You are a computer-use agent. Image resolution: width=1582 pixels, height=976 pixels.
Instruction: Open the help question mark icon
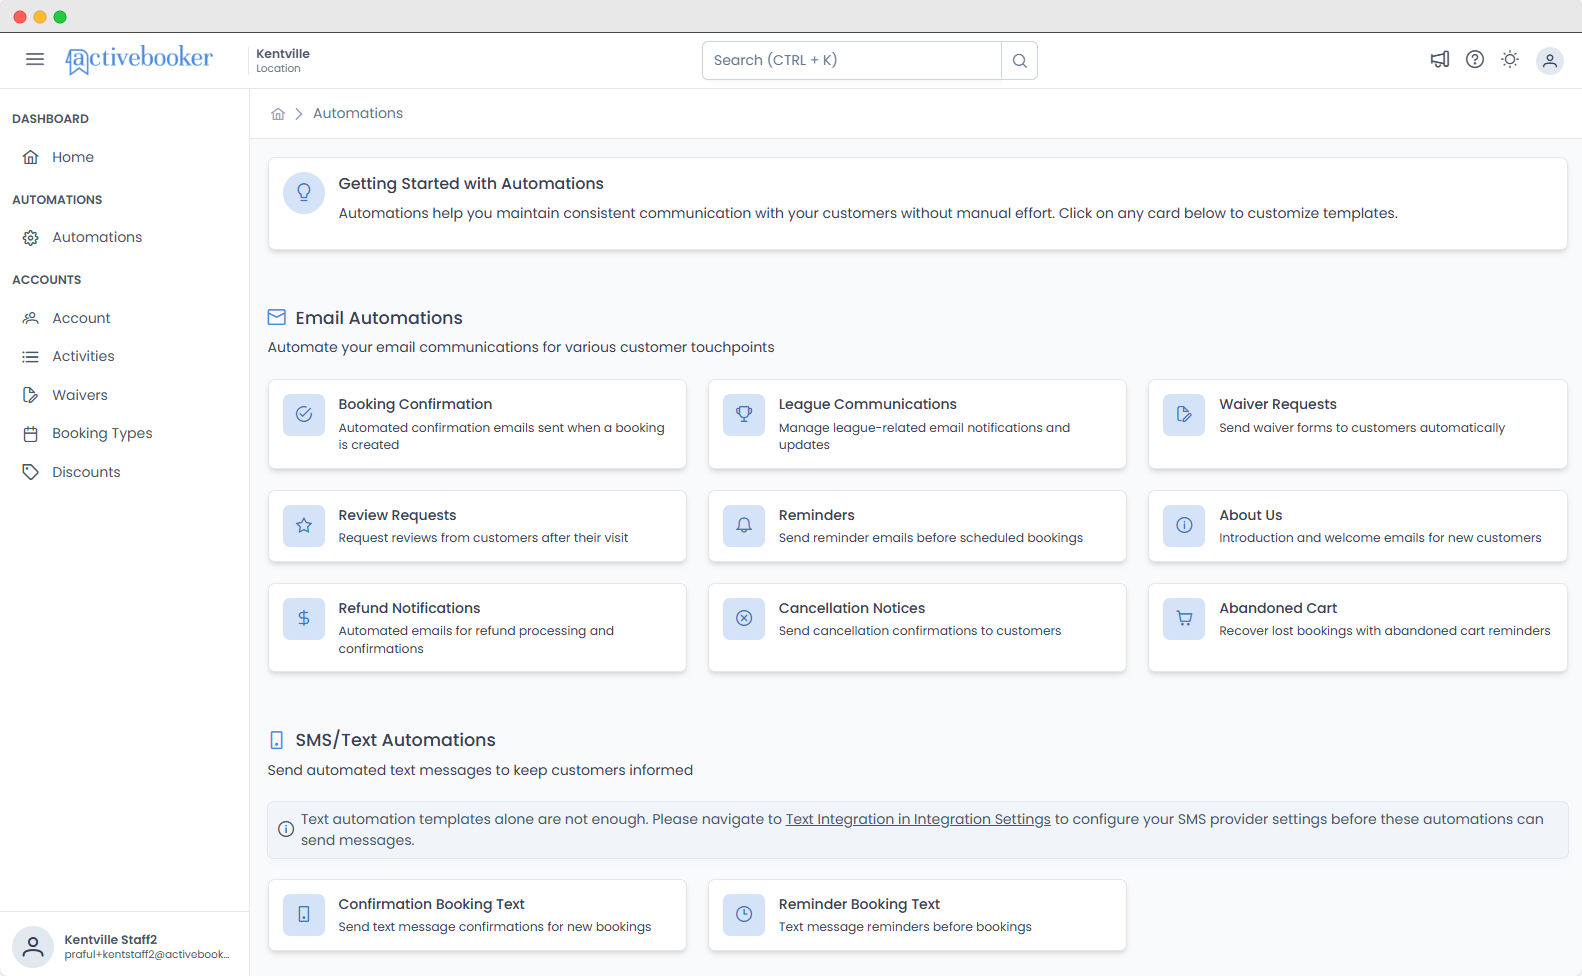pyautogui.click(x=1475, y=60)
